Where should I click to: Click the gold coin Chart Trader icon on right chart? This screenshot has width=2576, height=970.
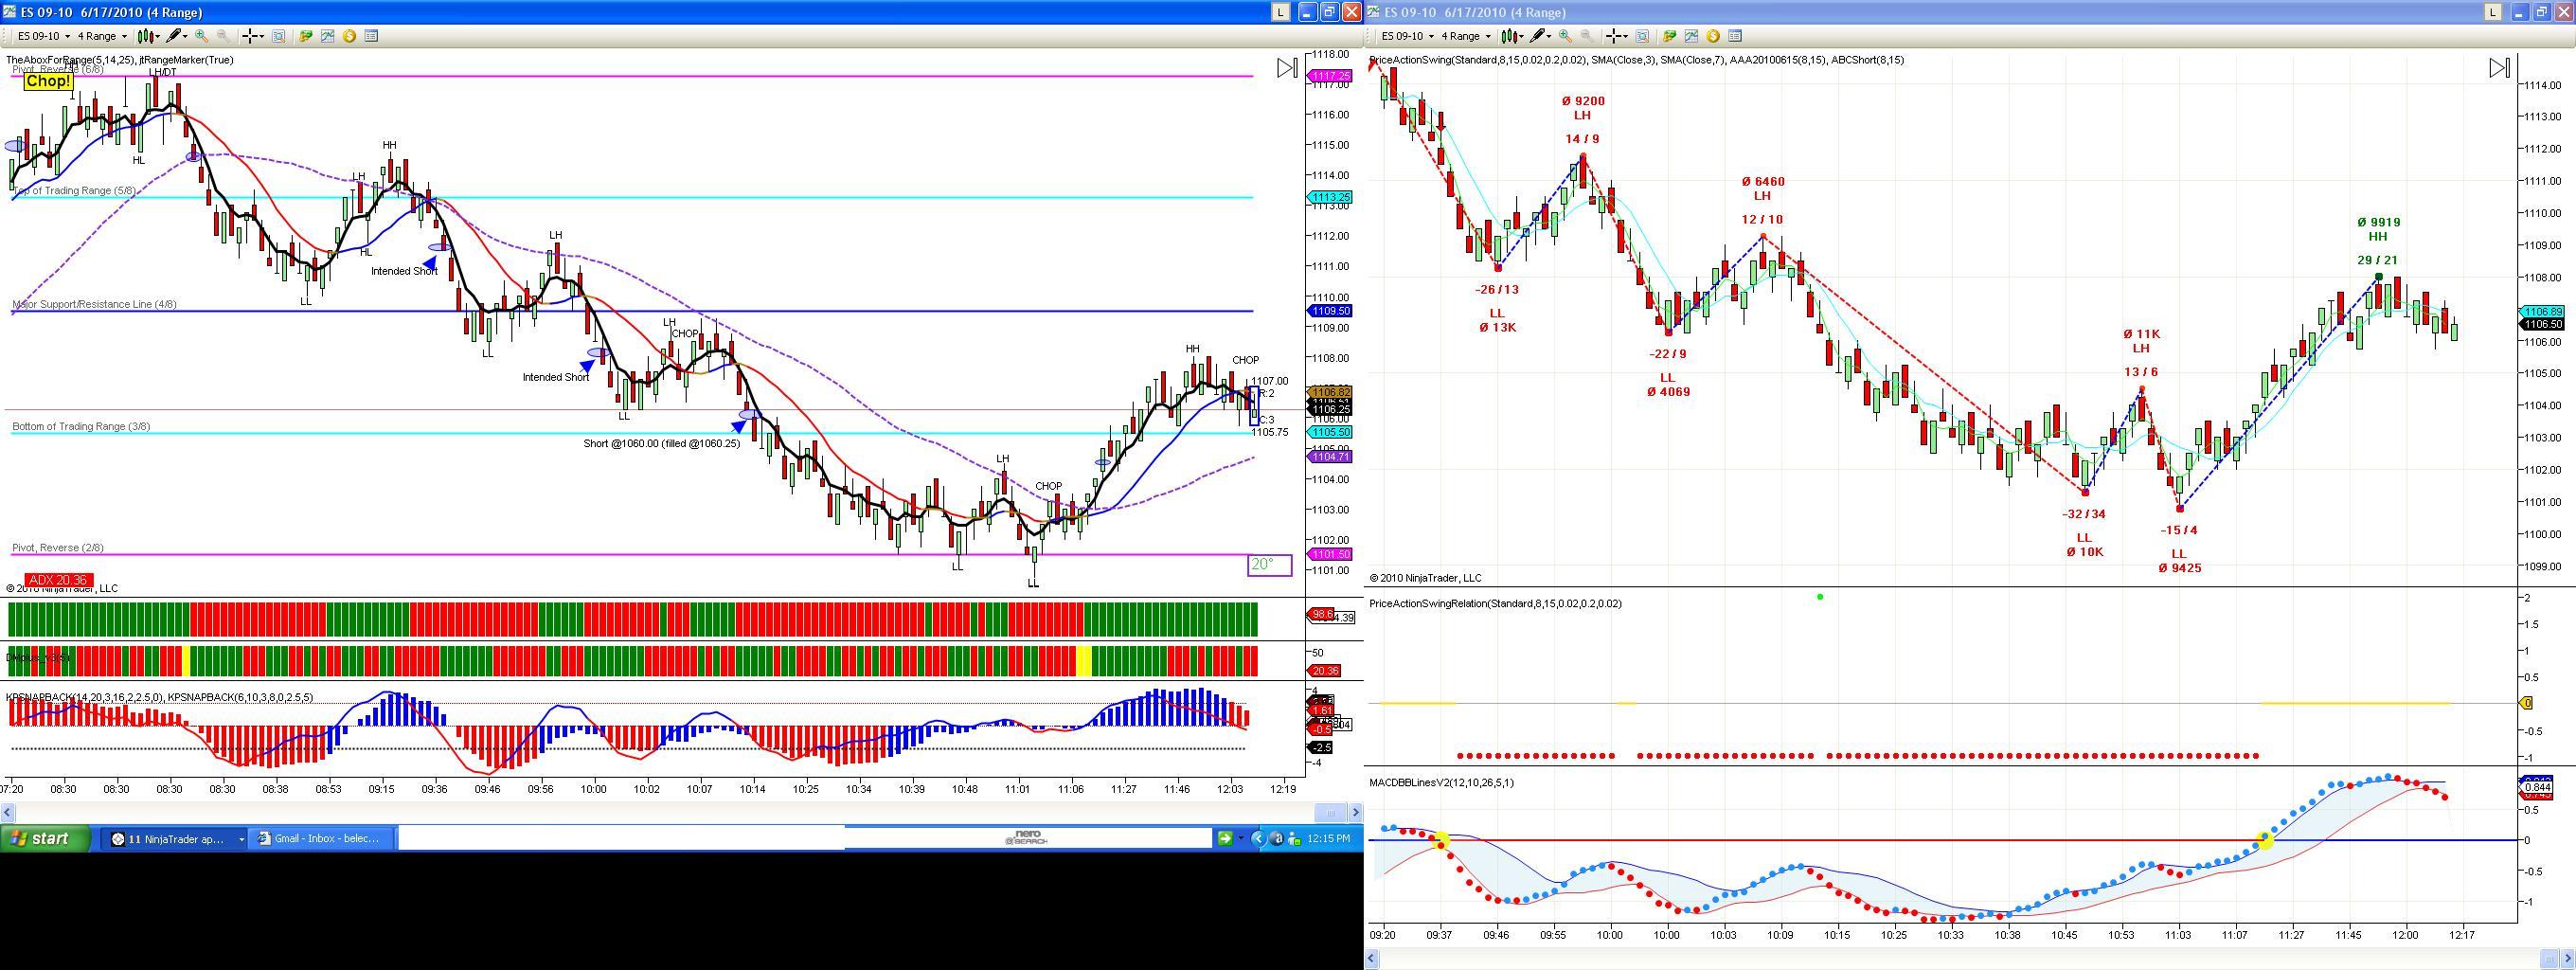tap(1713, 36)
